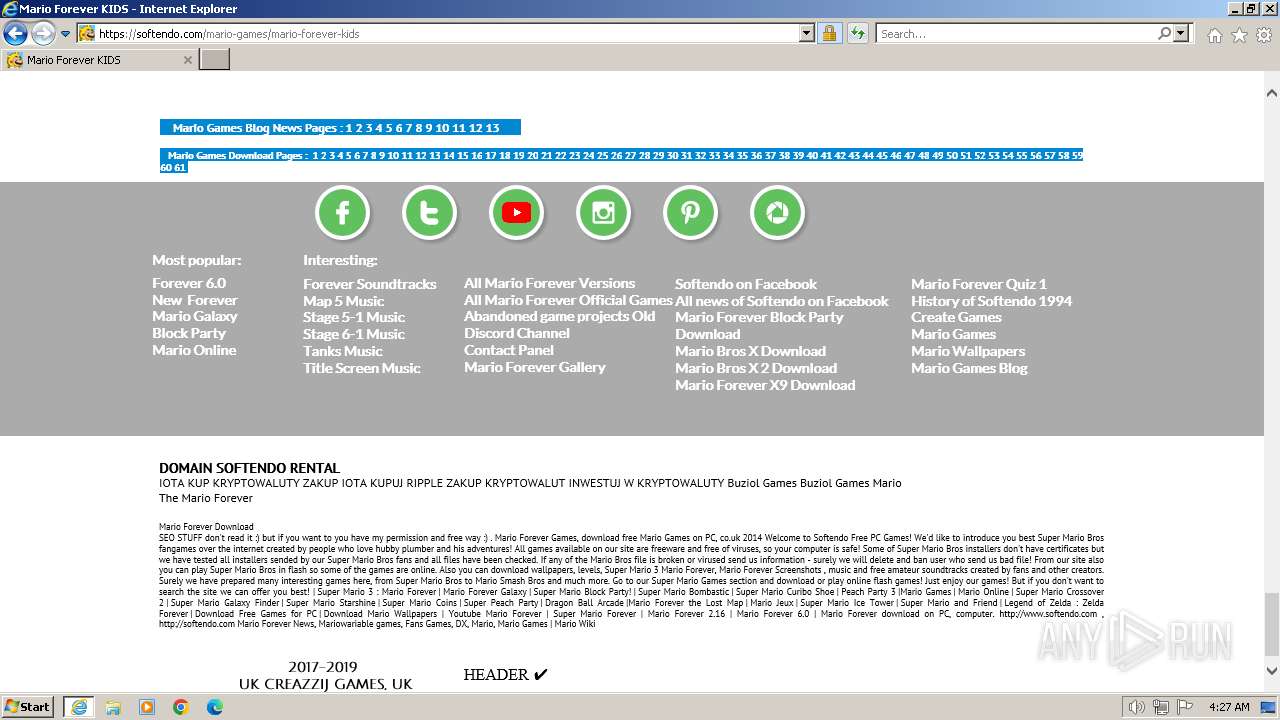Viewport: 1280px width, 720px height.
Task: Open the Tools gear icon
Action: pos(1264,35)
